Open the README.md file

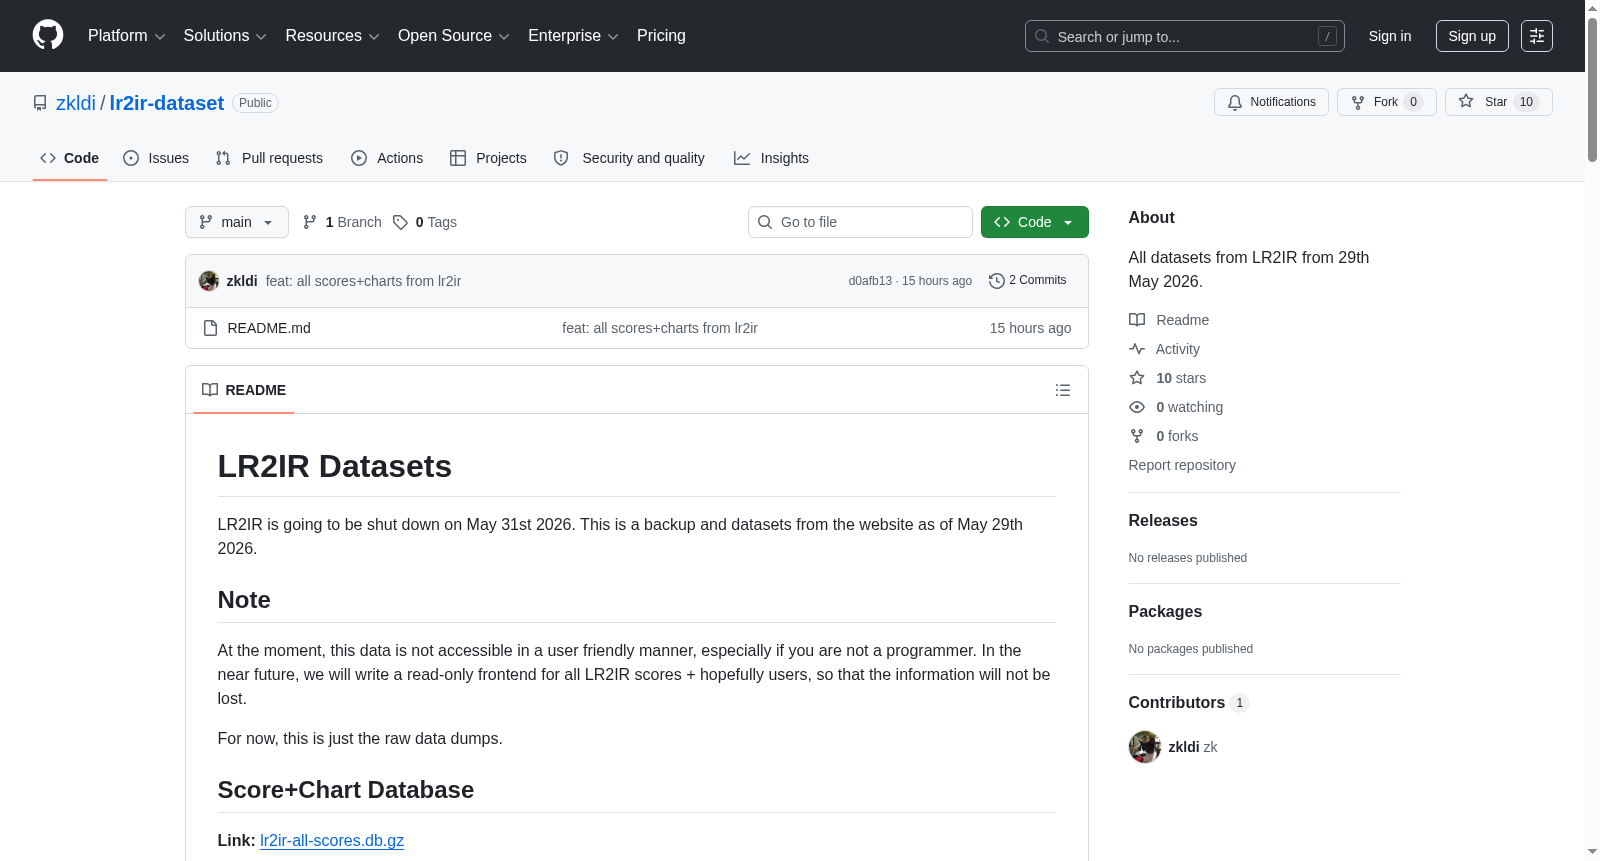click(x=269, y=328)
